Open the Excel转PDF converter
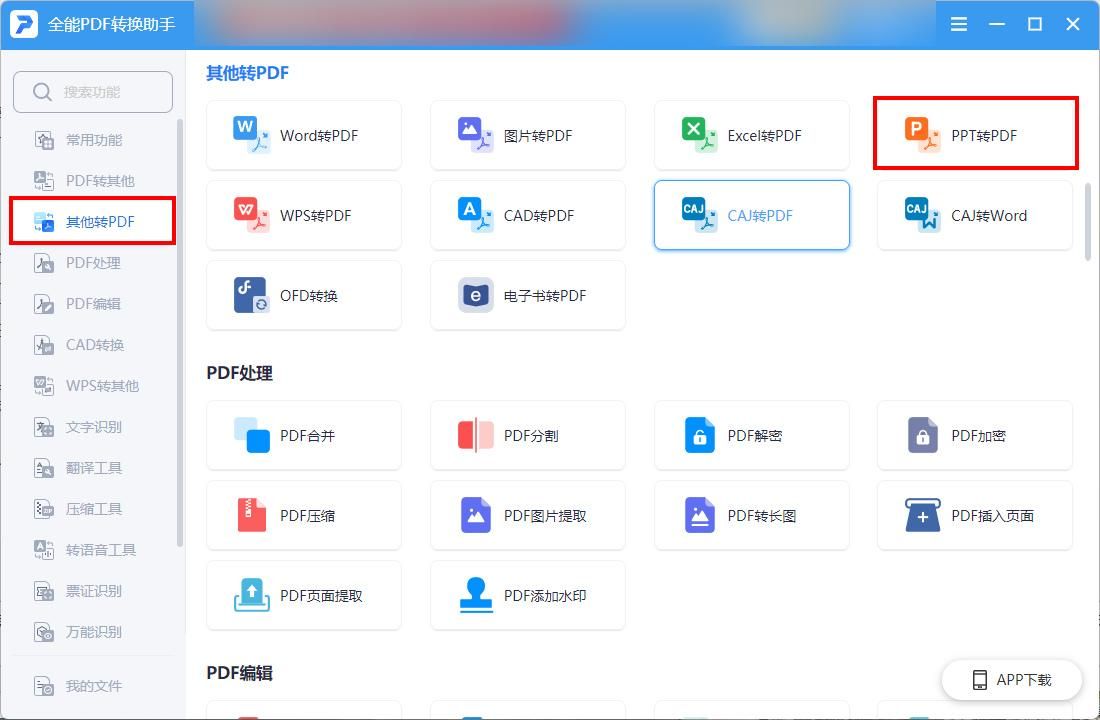 (751, 135)
